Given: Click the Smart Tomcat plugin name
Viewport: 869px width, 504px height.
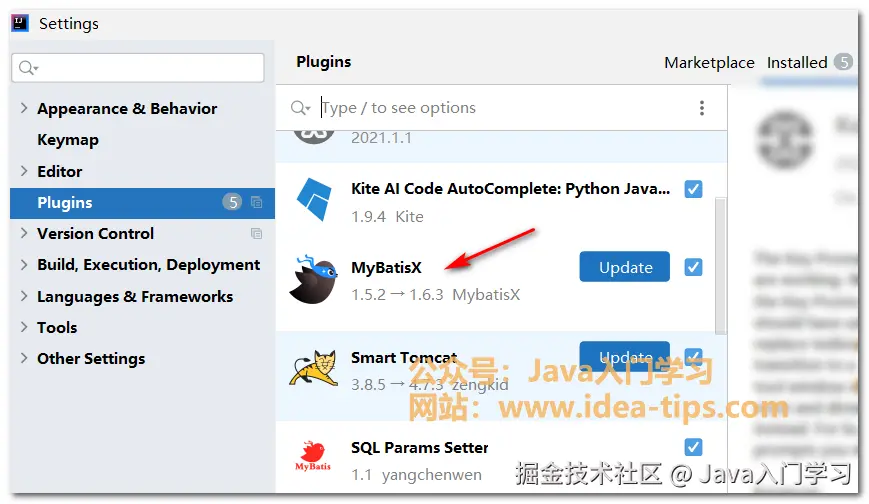Looking at the screenshot, I should pyautogui.click(x=404, y=358).
